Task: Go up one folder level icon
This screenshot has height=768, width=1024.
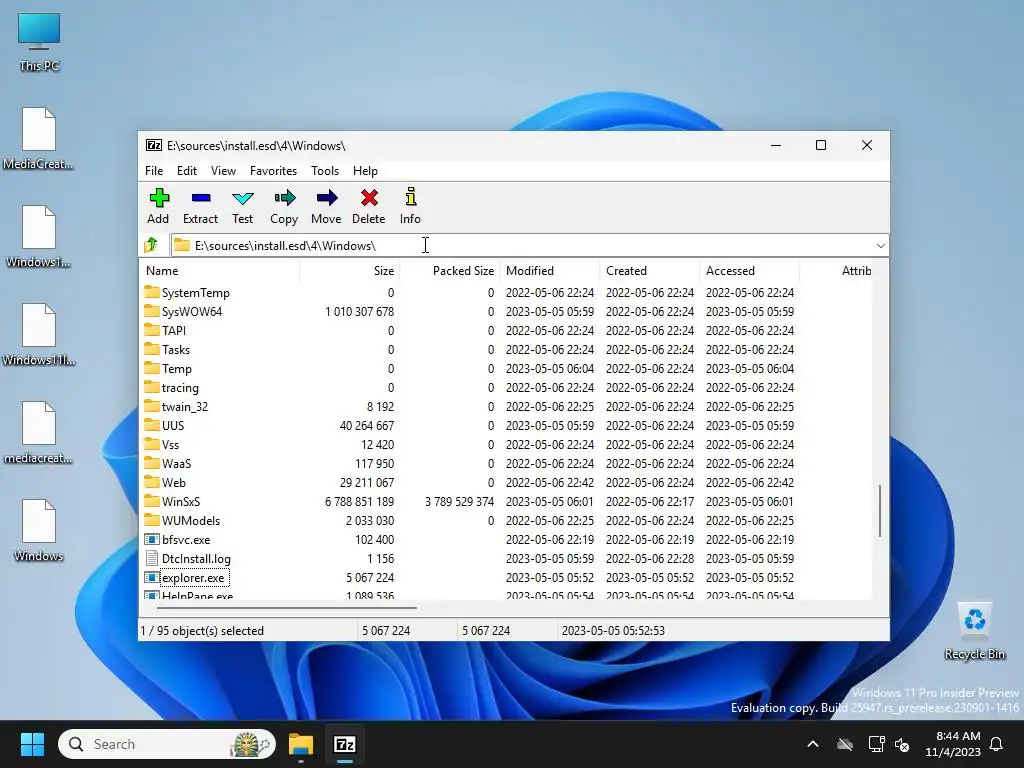Action: click(151, 245)
